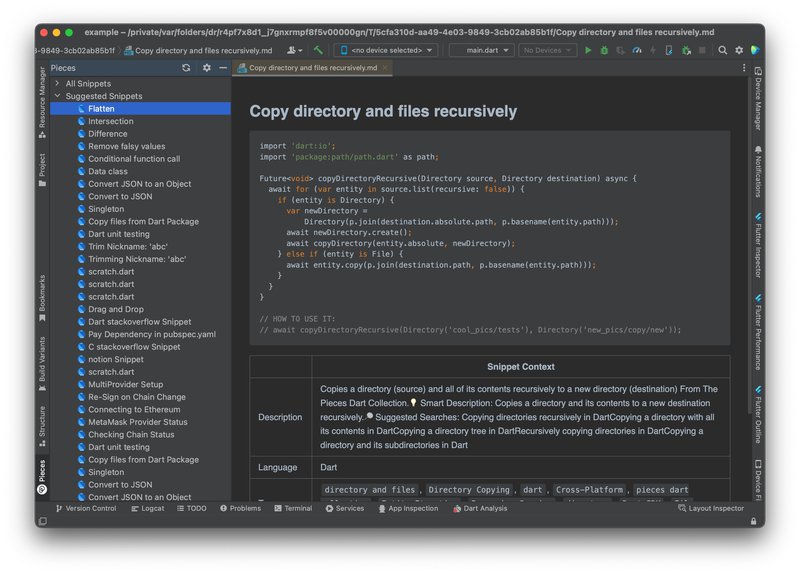Viewport: 800px width, 574px height.
Task: Open the Device Manager right side tab
Action: tap(758, 98)
